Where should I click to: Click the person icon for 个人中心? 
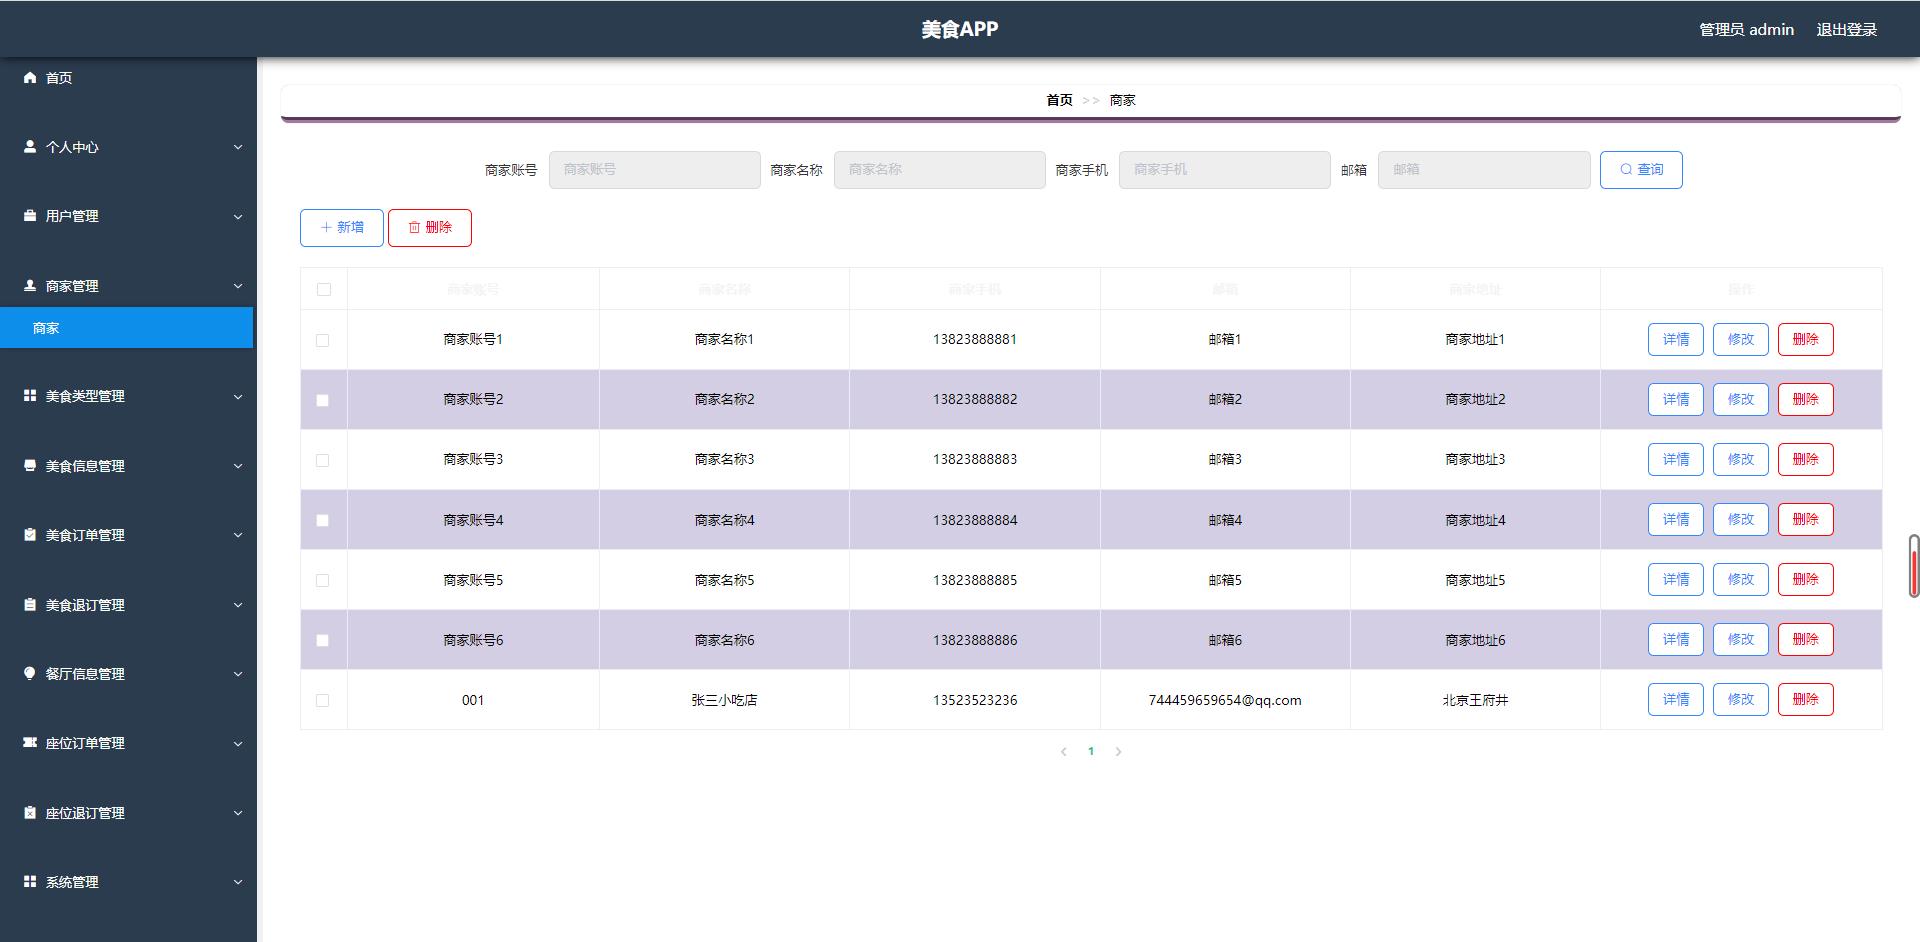click(30, 147)
